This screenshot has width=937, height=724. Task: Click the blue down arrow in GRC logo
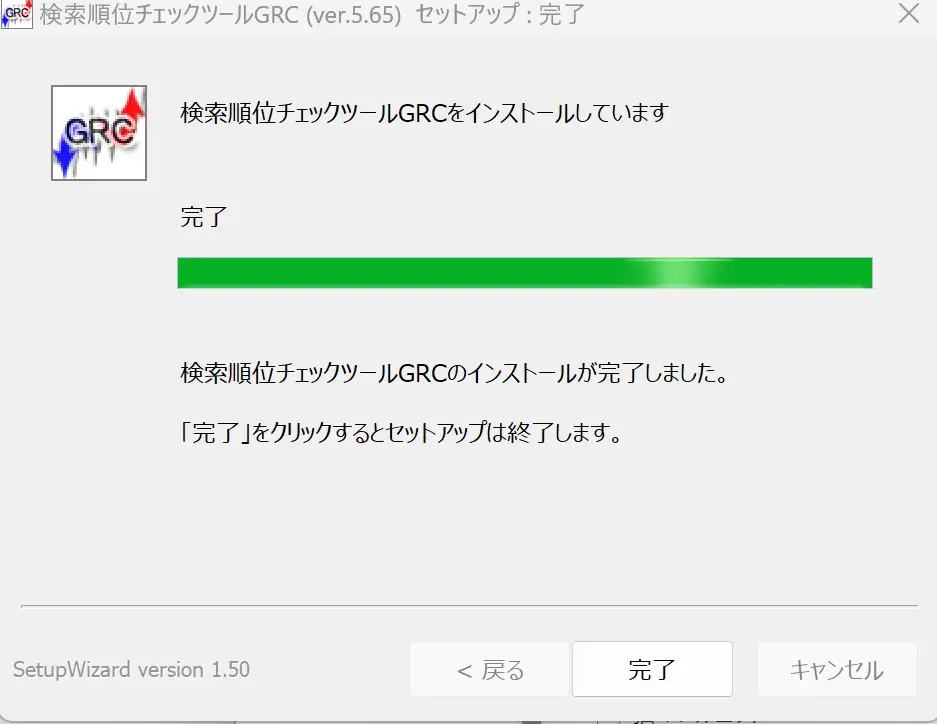63,157
